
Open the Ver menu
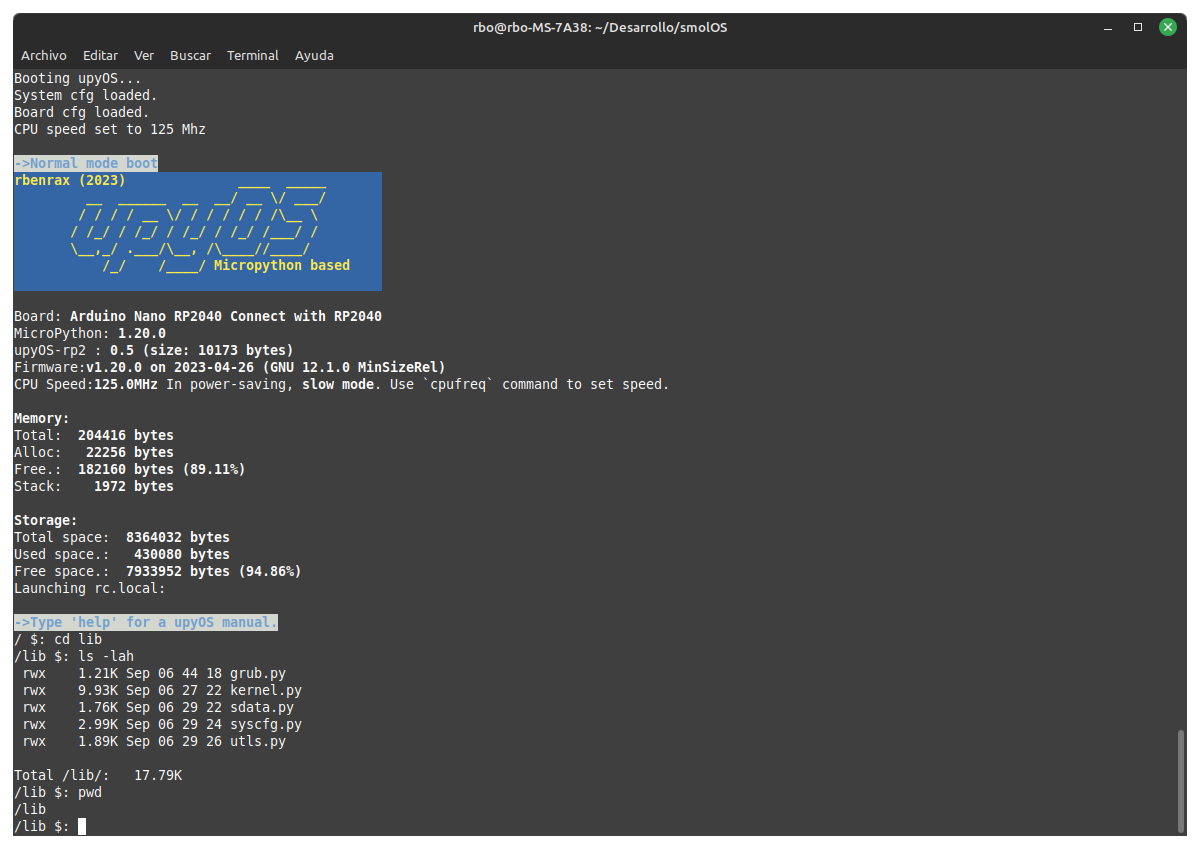tap(143, 55)
